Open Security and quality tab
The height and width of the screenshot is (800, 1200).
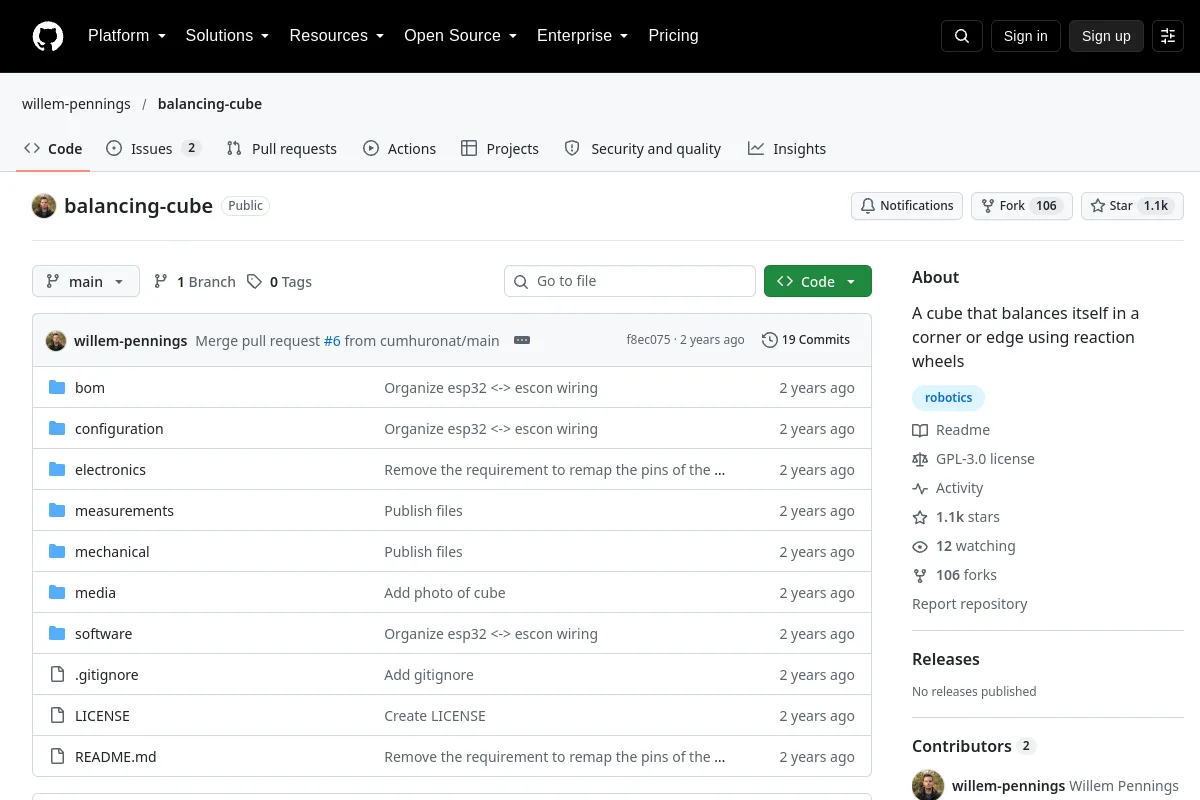pos(643,149)
